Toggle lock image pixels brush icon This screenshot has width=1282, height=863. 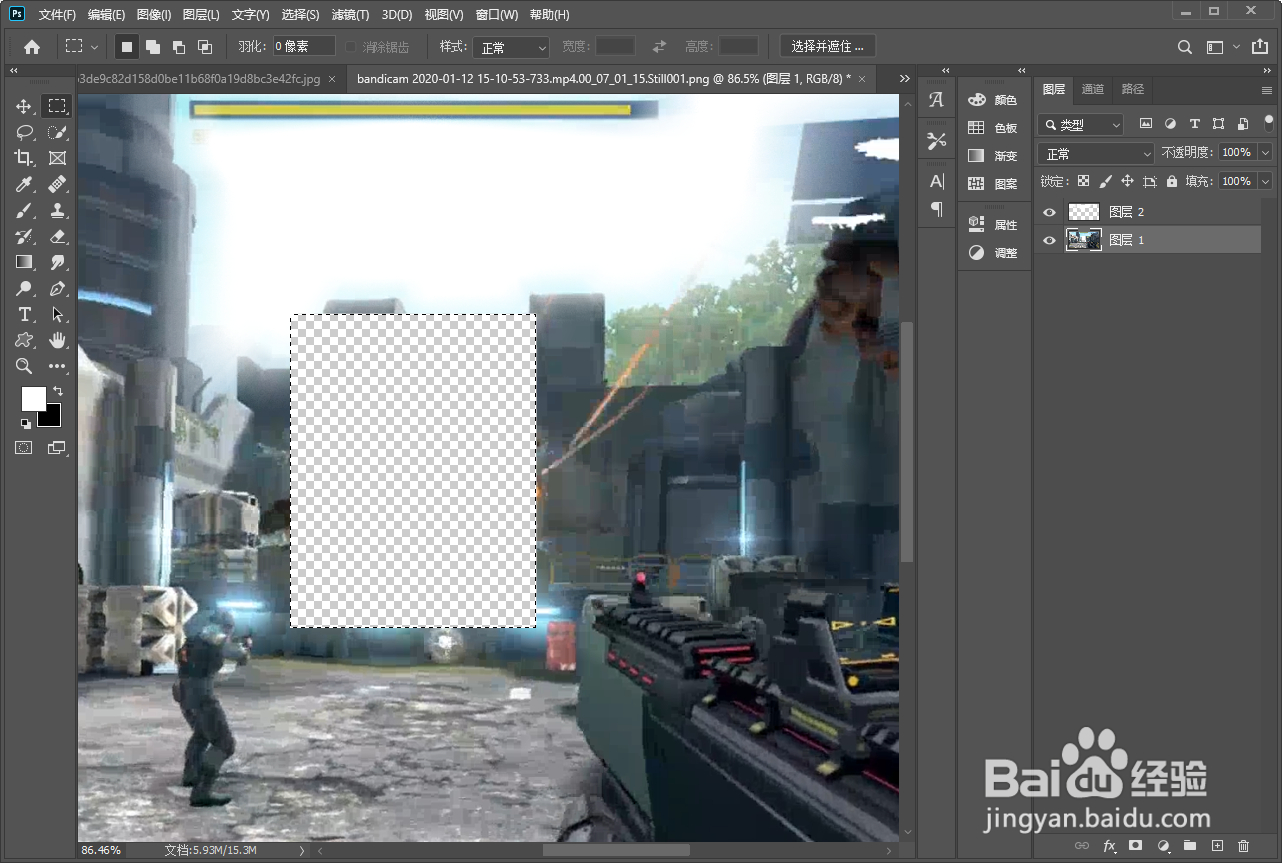pos(1105,181)
